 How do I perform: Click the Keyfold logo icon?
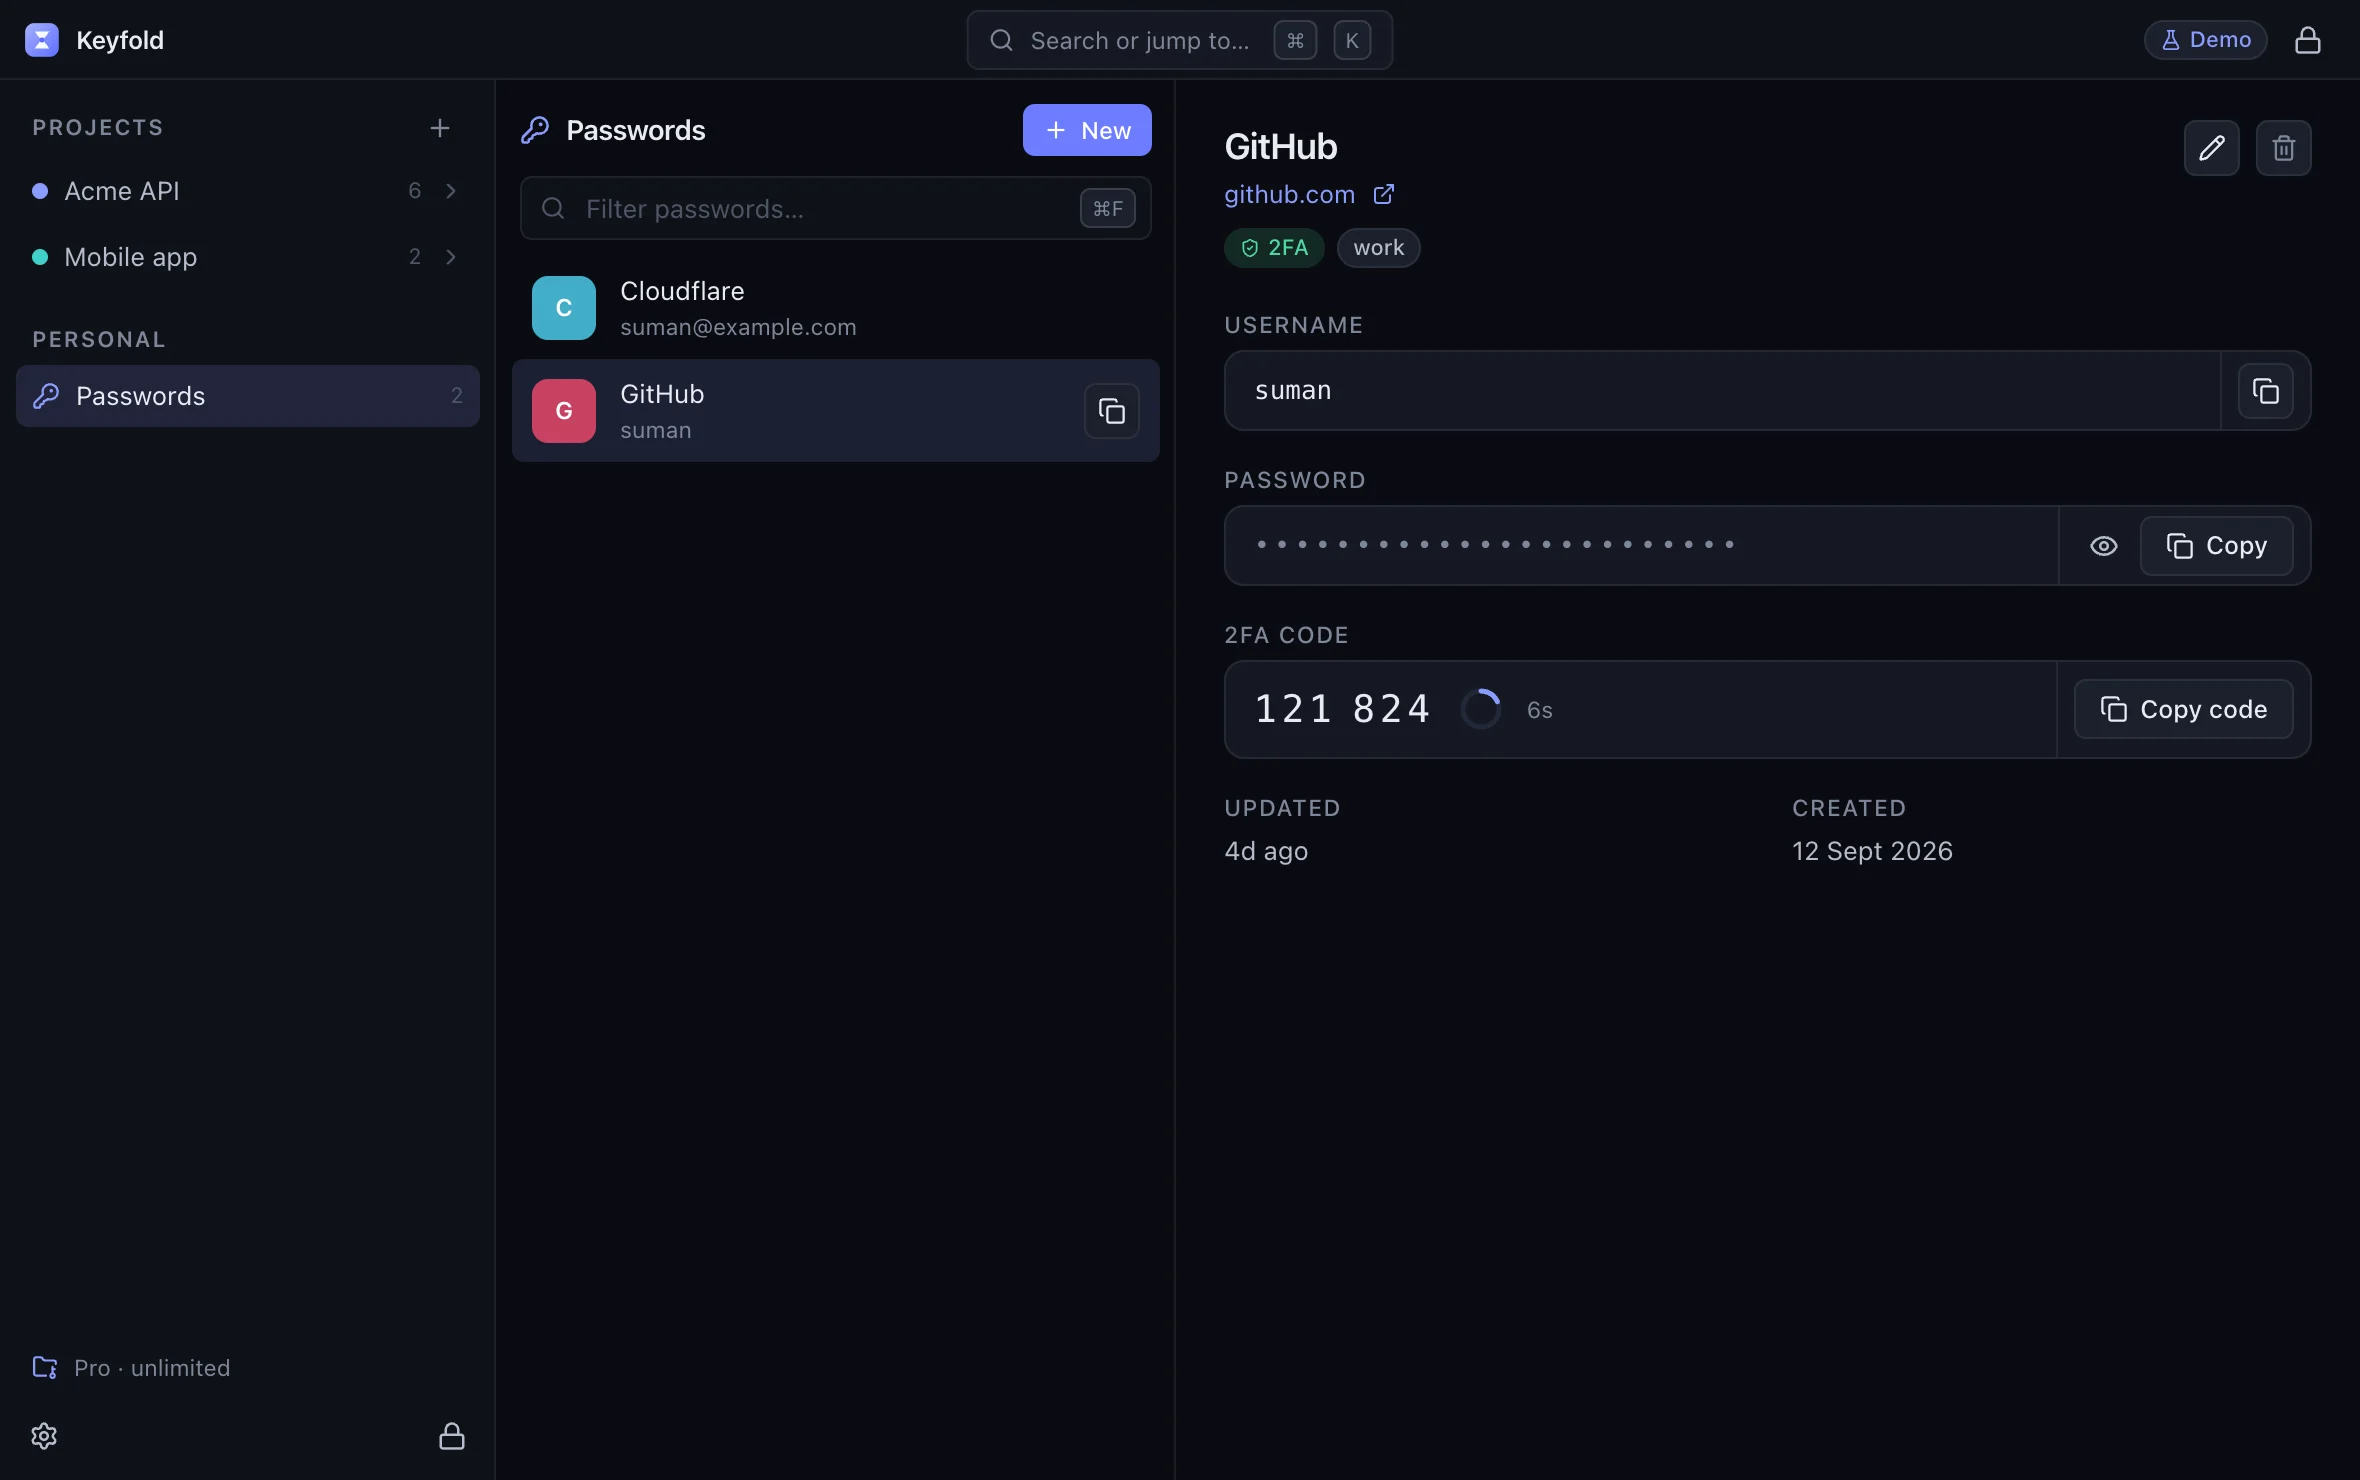(x=41, y=40)
